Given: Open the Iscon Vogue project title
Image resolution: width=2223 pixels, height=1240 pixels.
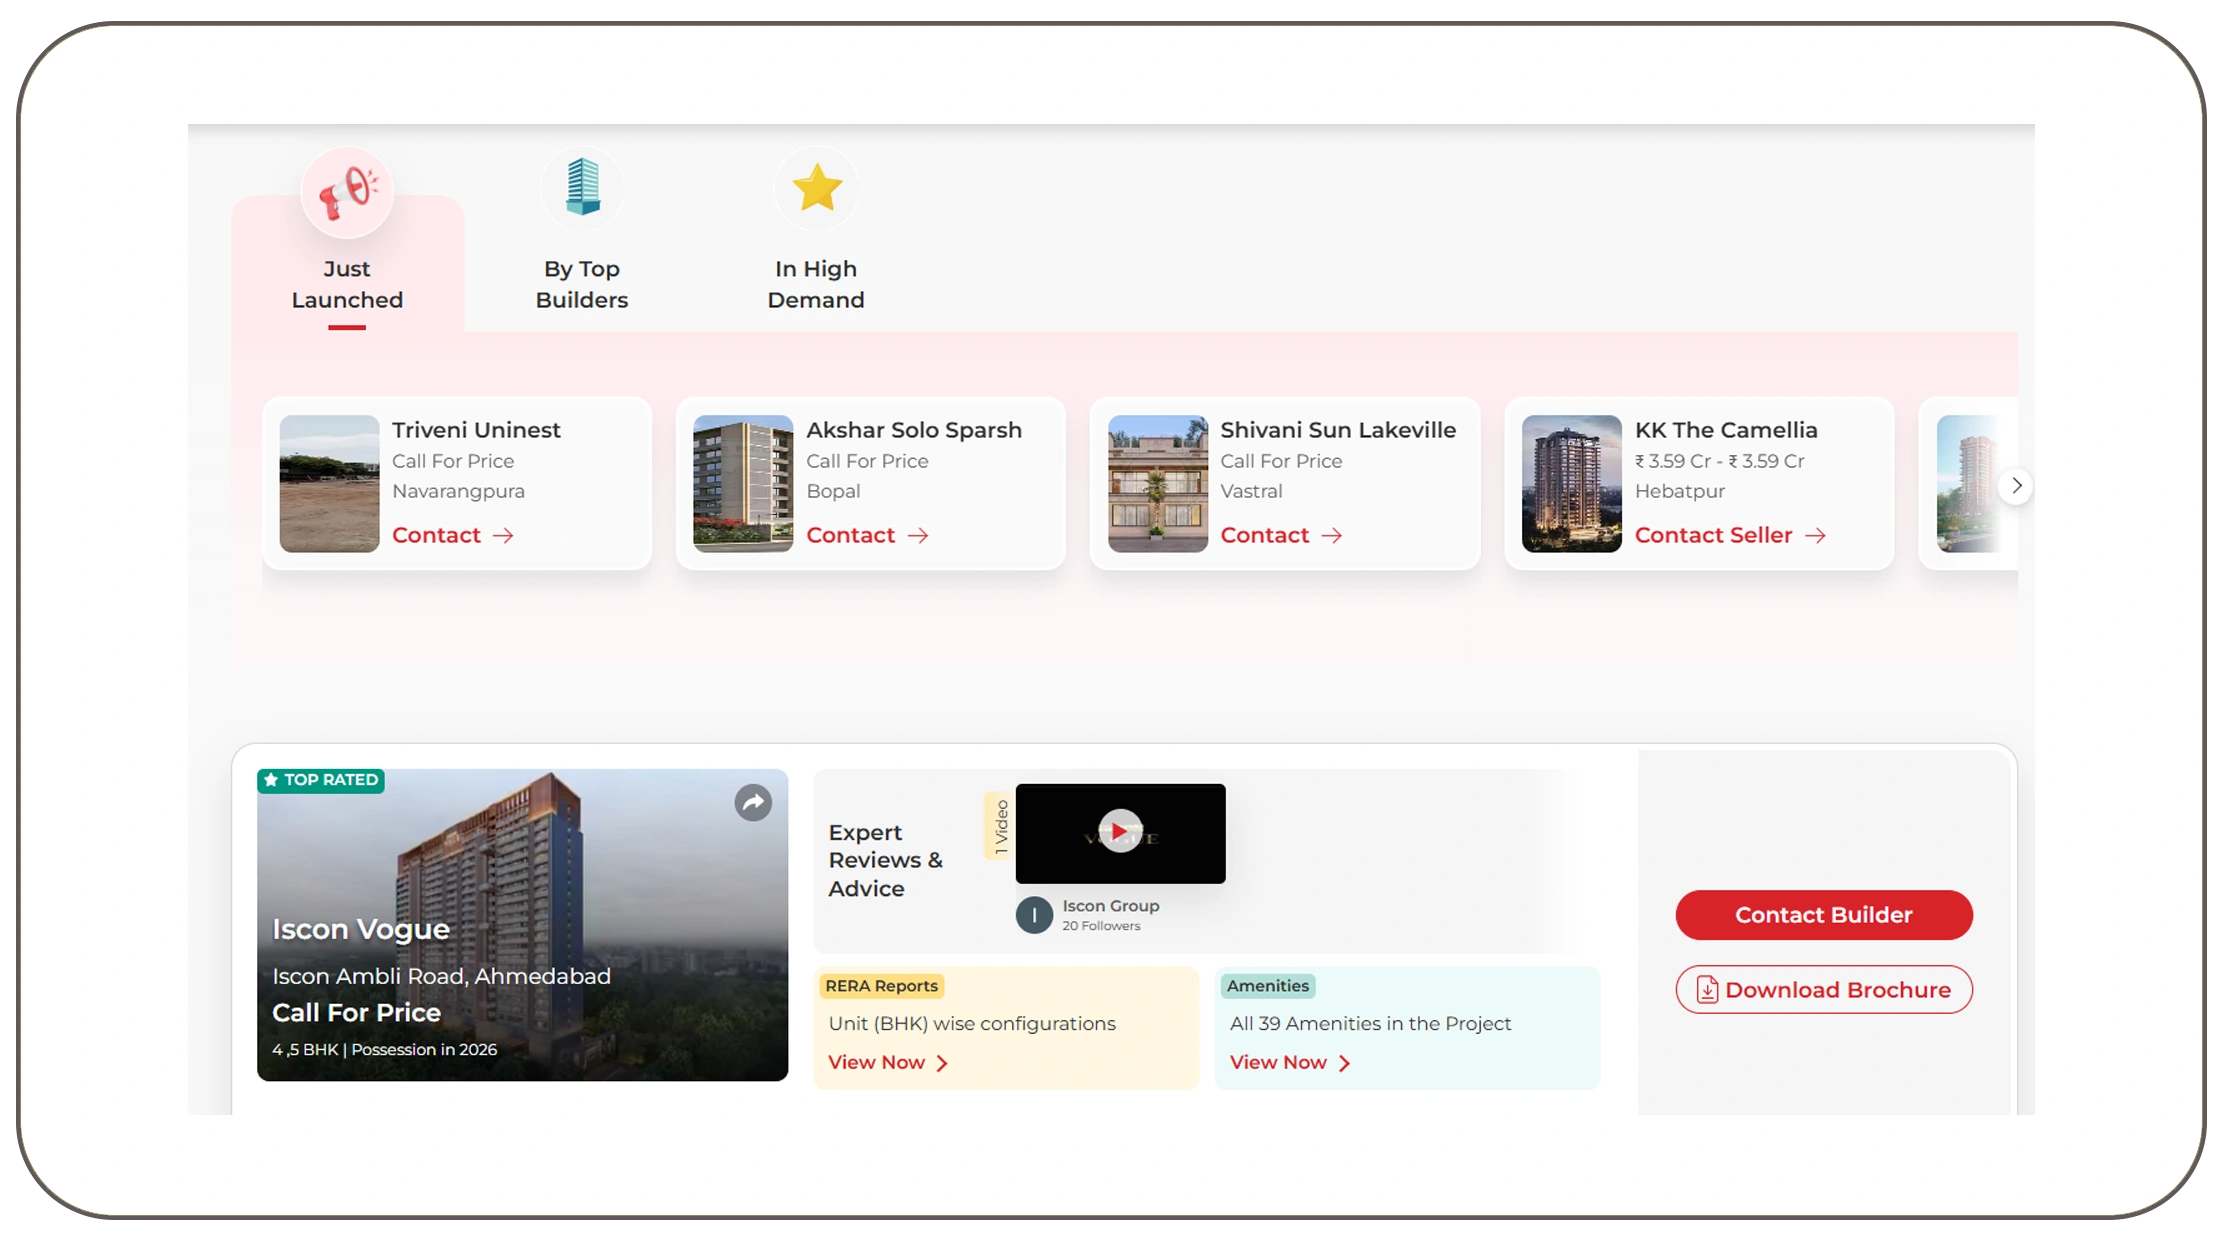Looking at the screenshot, I should pyautogui.click(x=361, y=929).
